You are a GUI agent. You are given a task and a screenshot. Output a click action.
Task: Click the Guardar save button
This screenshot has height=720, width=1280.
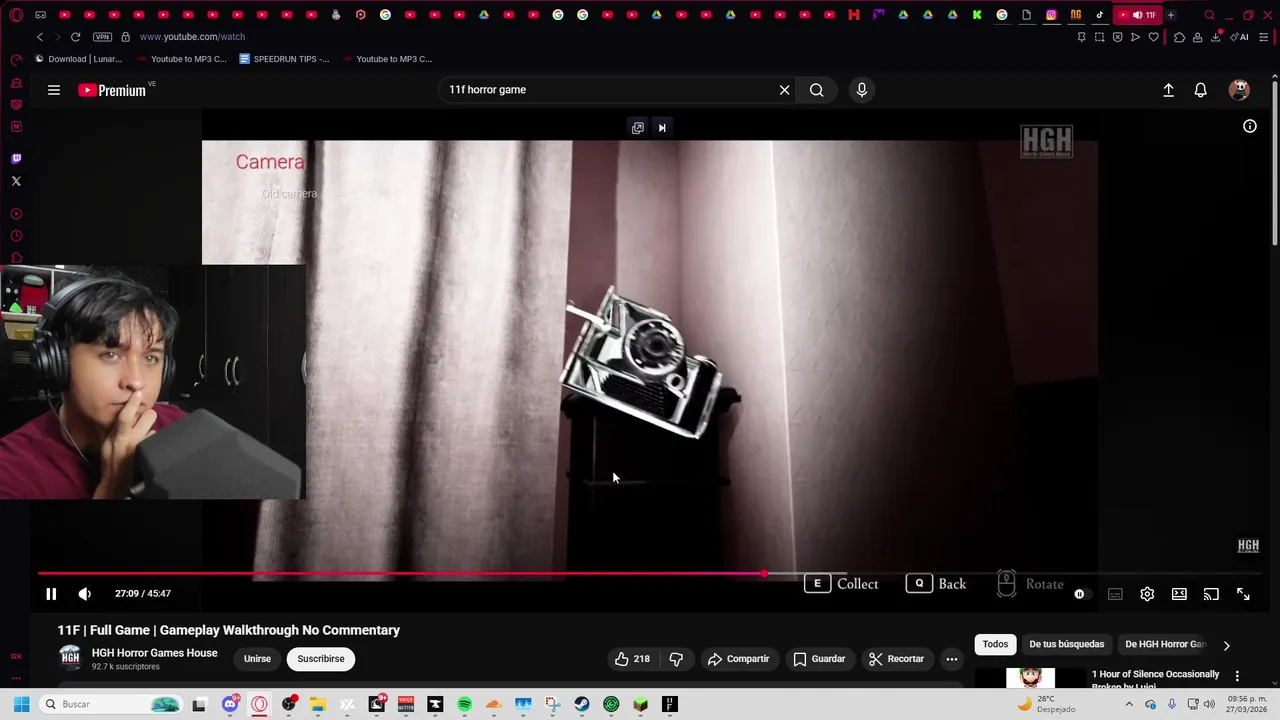[x=819, y=659]
